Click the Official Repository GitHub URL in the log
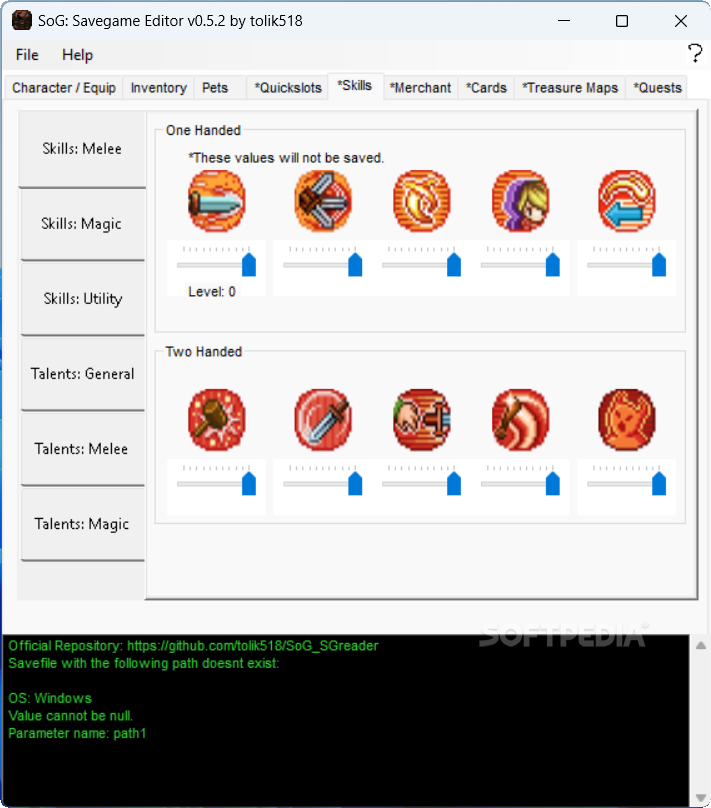This screenshot has height=808, width=711. pyautogui.click(x=252, y=646)
